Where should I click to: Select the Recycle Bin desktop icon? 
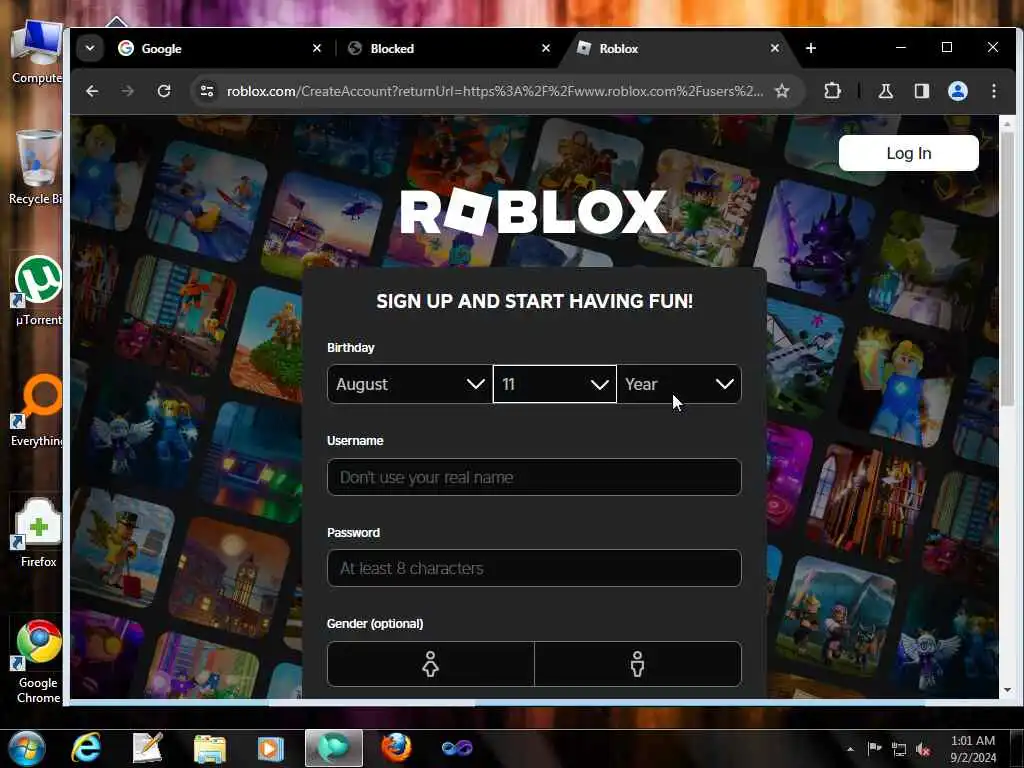point(37,167)
